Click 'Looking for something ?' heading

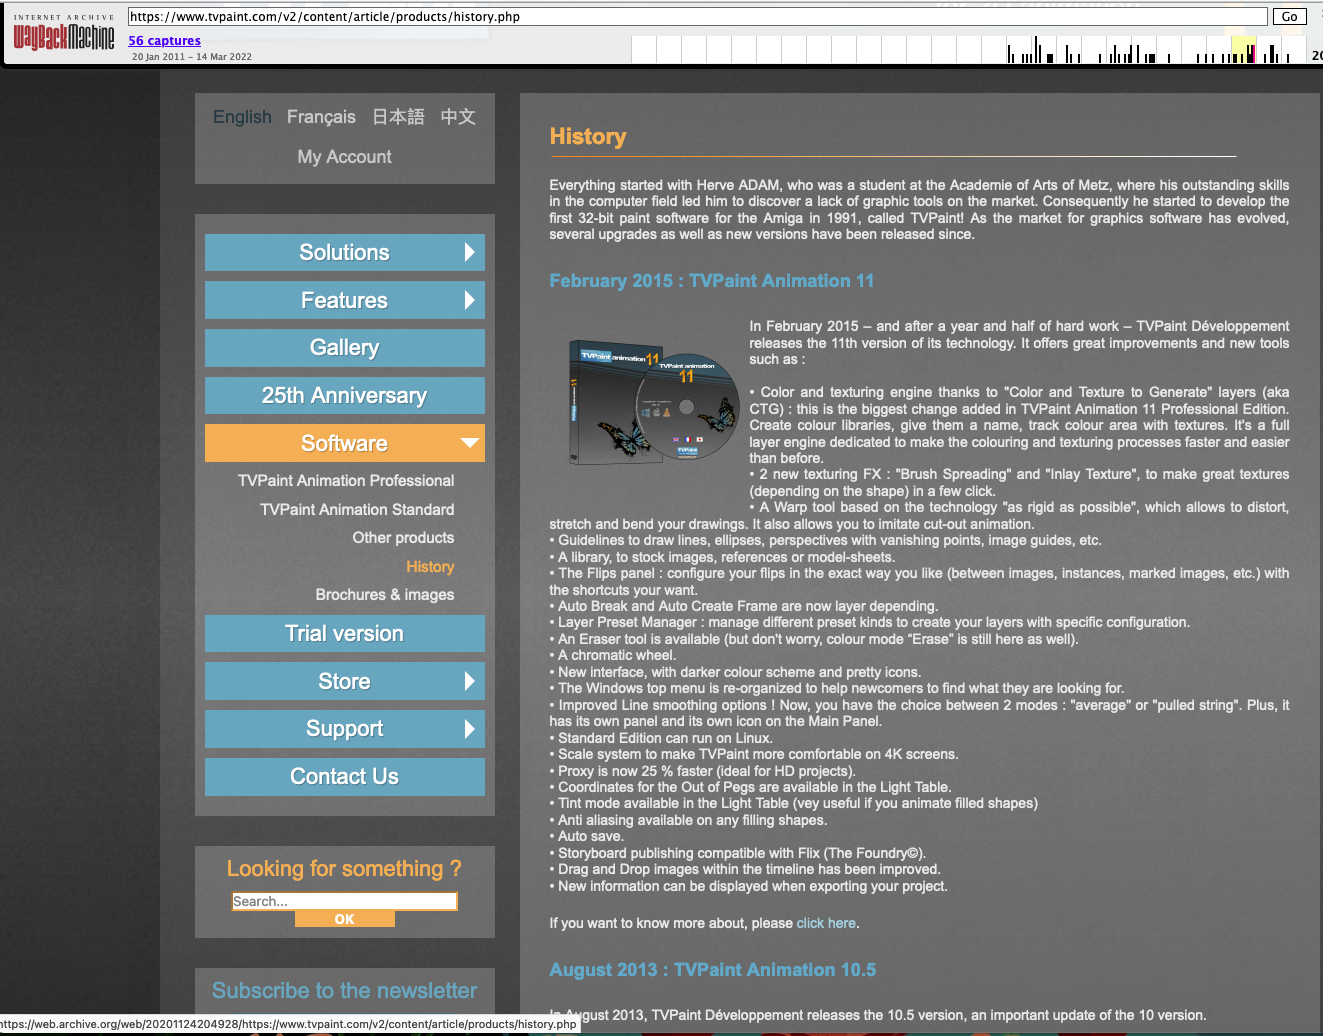click(x=344, y=869)
